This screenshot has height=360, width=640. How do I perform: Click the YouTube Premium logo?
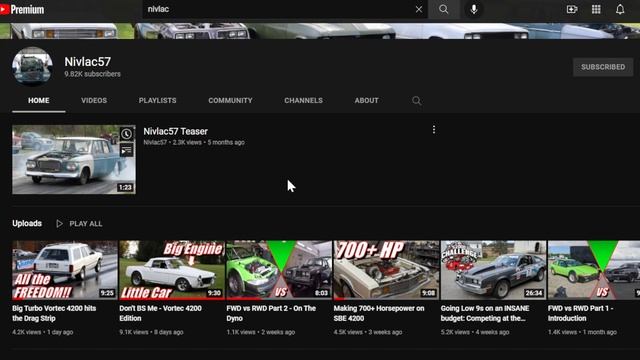point(22,9)
